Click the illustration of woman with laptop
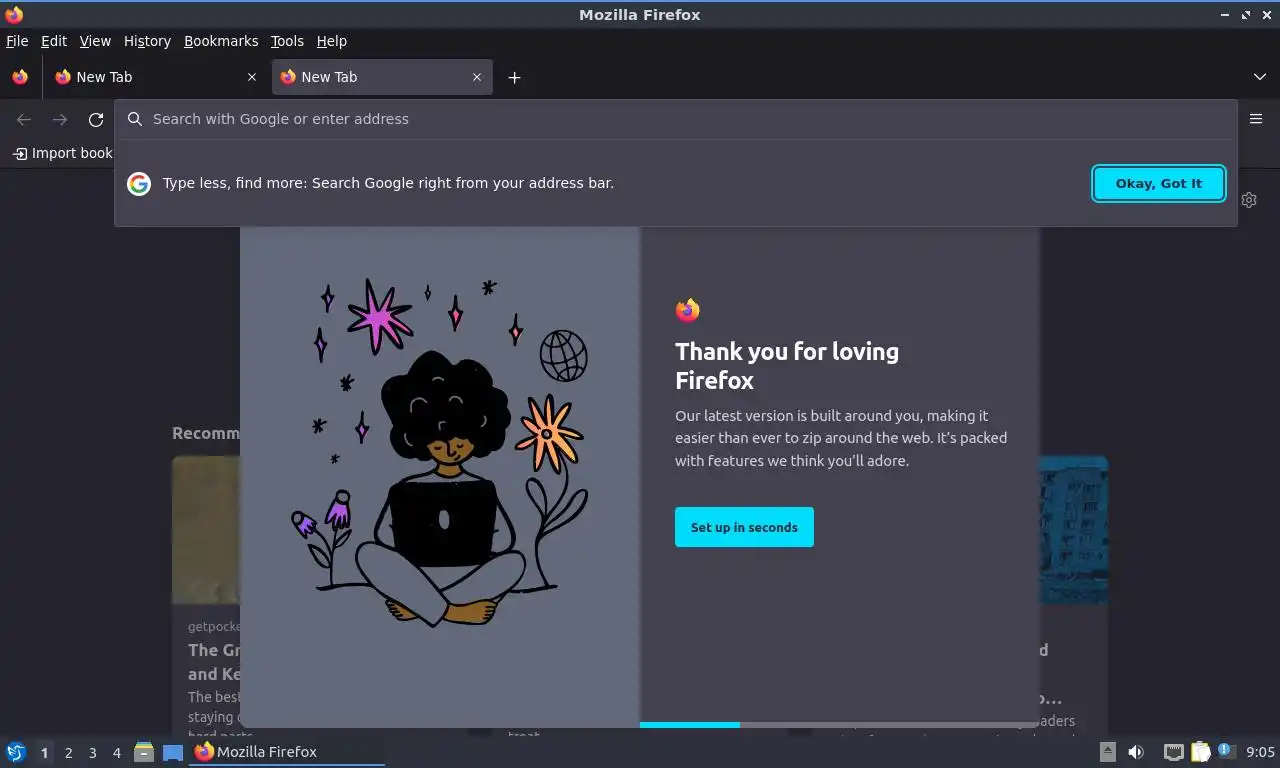The image size is (1280, 768). tap(440, 452)
